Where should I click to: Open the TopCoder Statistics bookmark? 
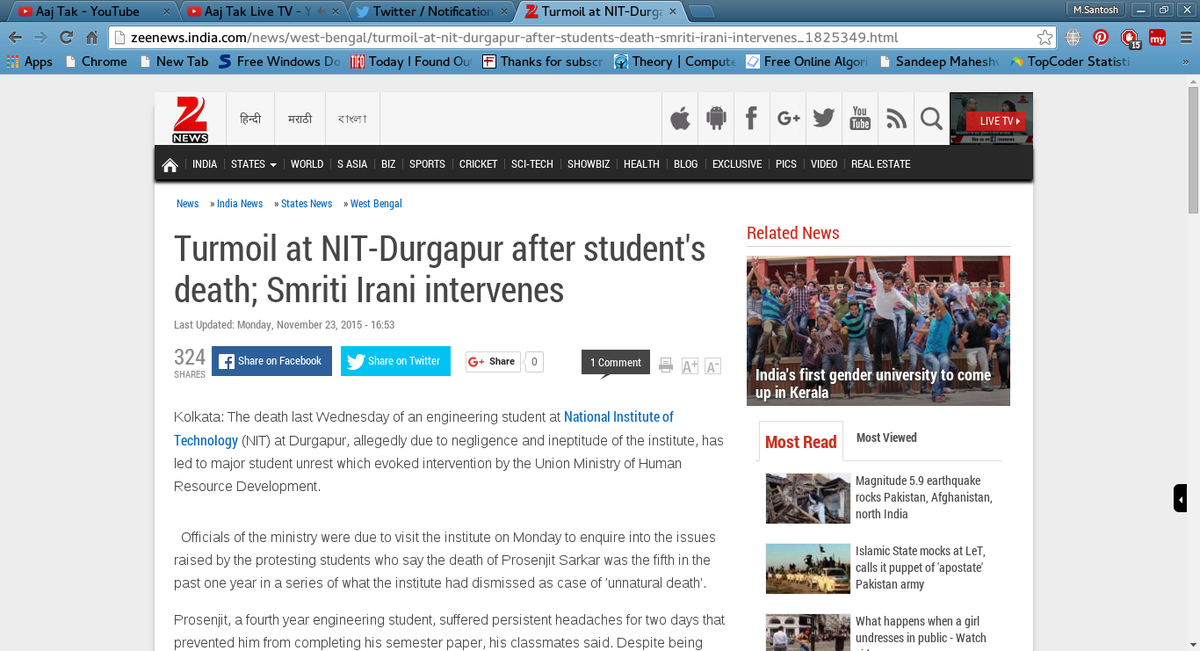[1070, 61]
